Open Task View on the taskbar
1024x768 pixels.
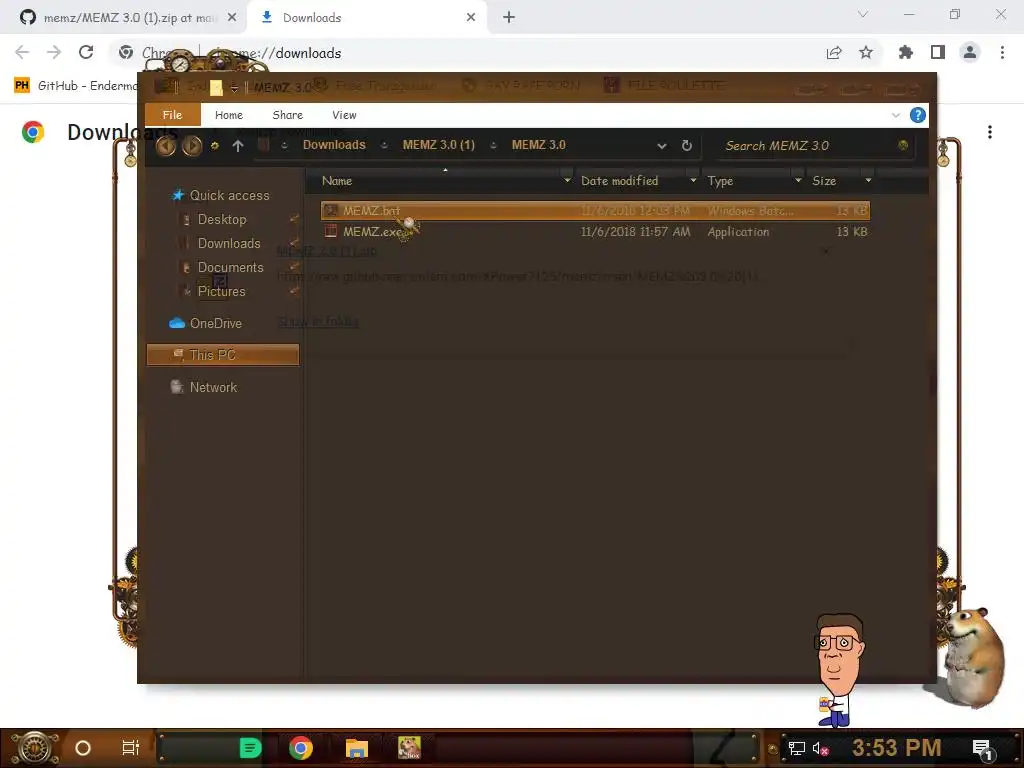pos(131,748)
